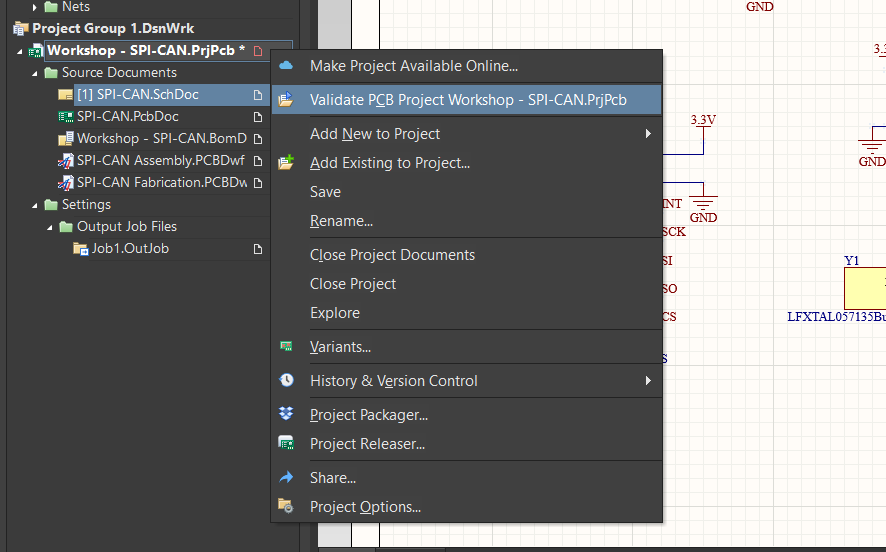Image resolution: width=886 pixels, height=552 pixels.
Task: Open Project Options
Action: tap(467, 506)
